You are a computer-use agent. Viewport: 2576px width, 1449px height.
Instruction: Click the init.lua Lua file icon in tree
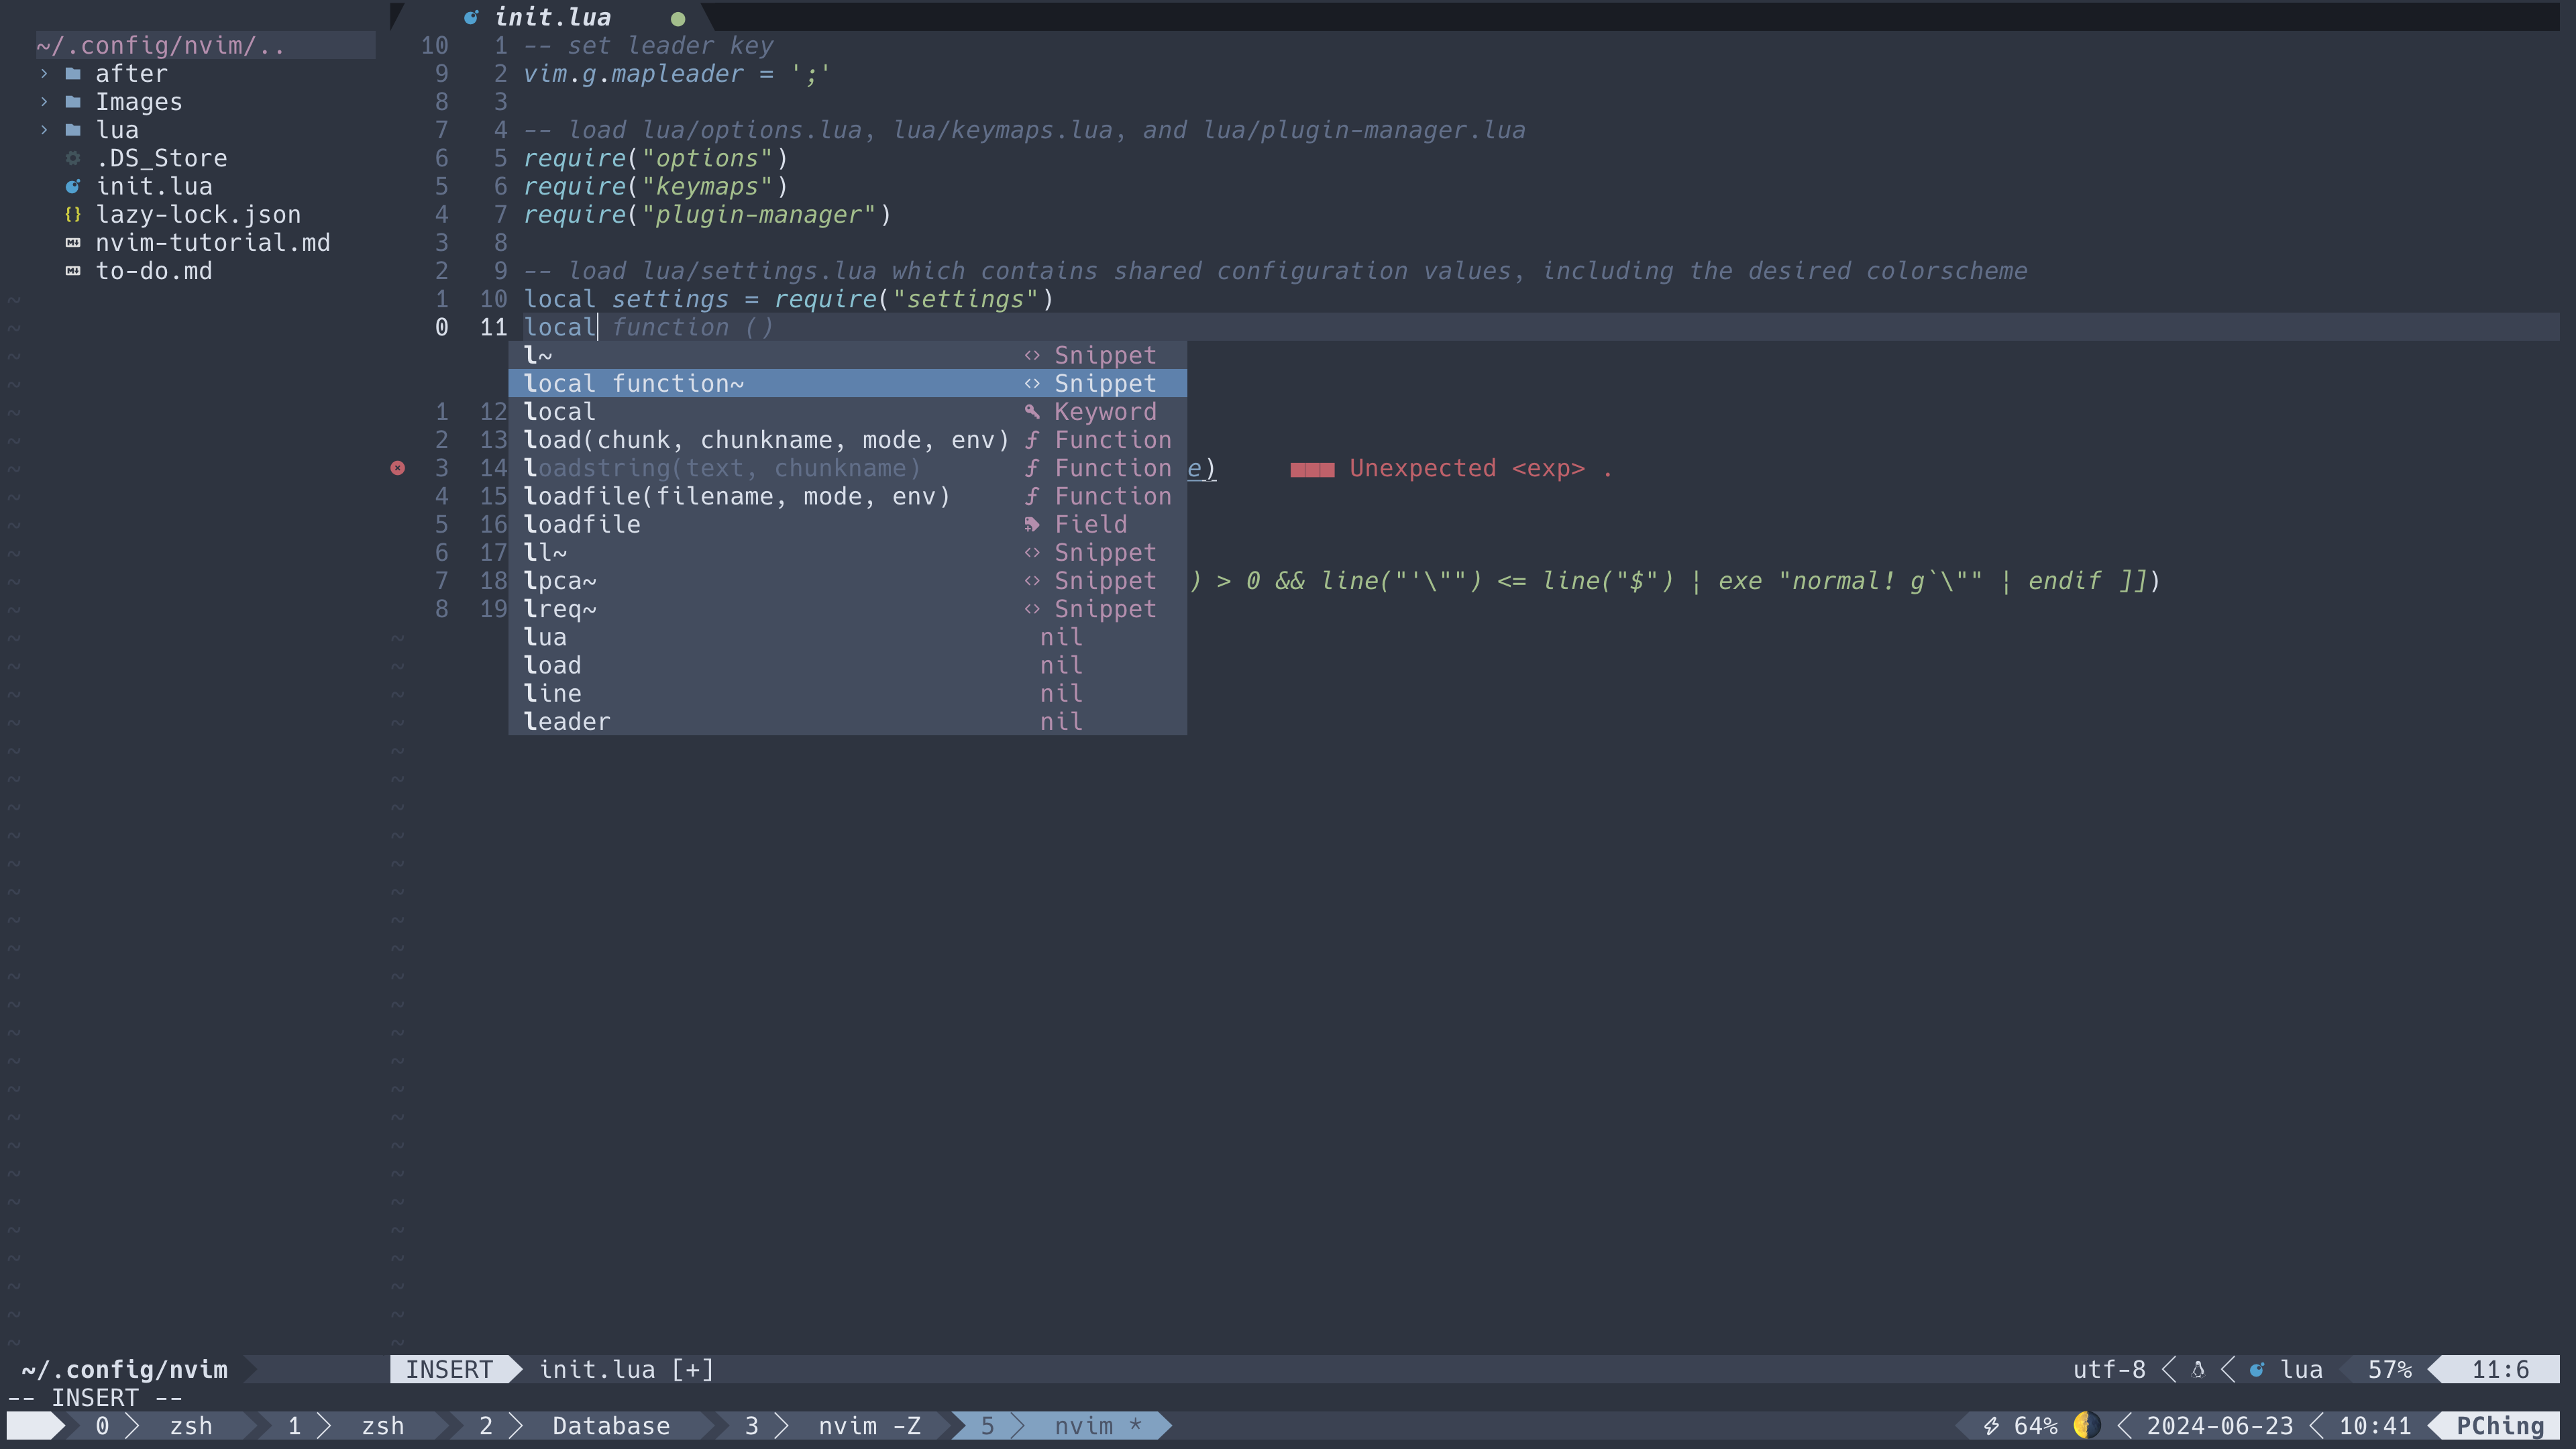(73, 186)
